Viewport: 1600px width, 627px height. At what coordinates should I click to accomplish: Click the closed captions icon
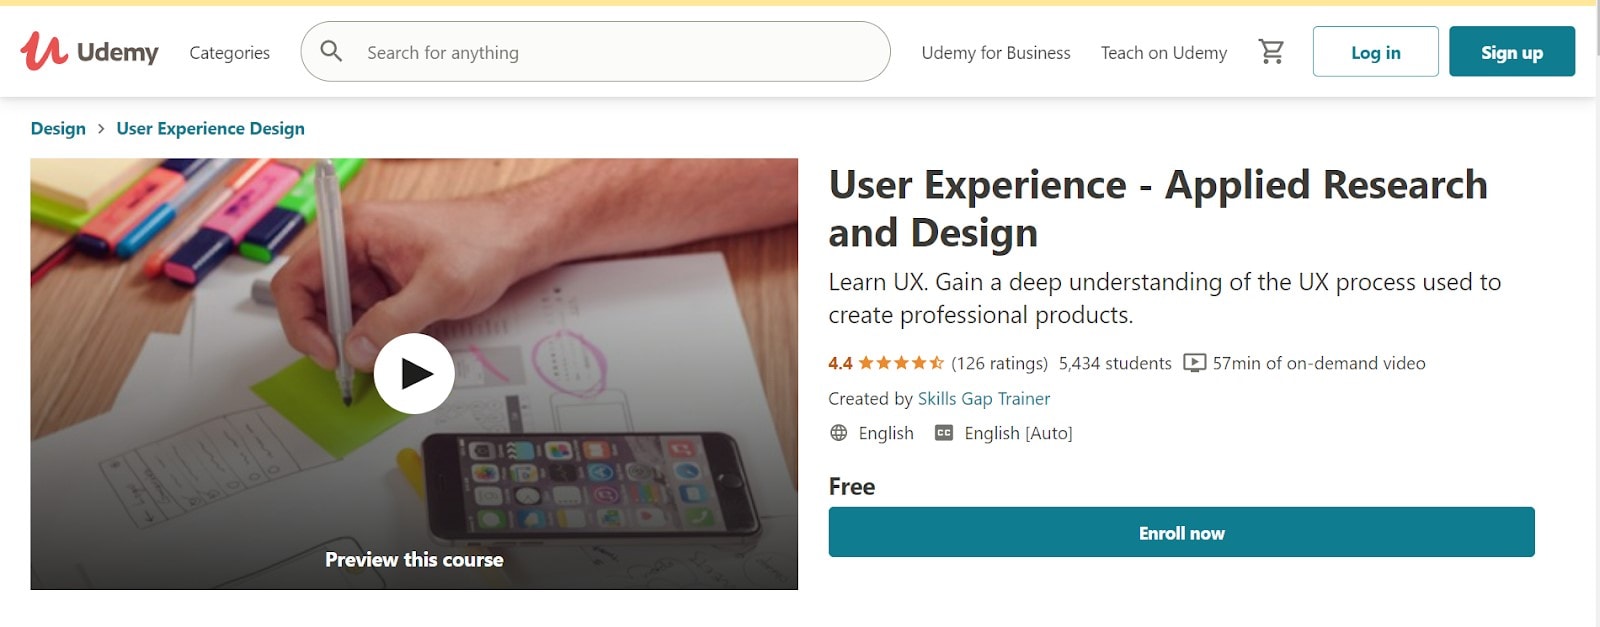[943, 433]
